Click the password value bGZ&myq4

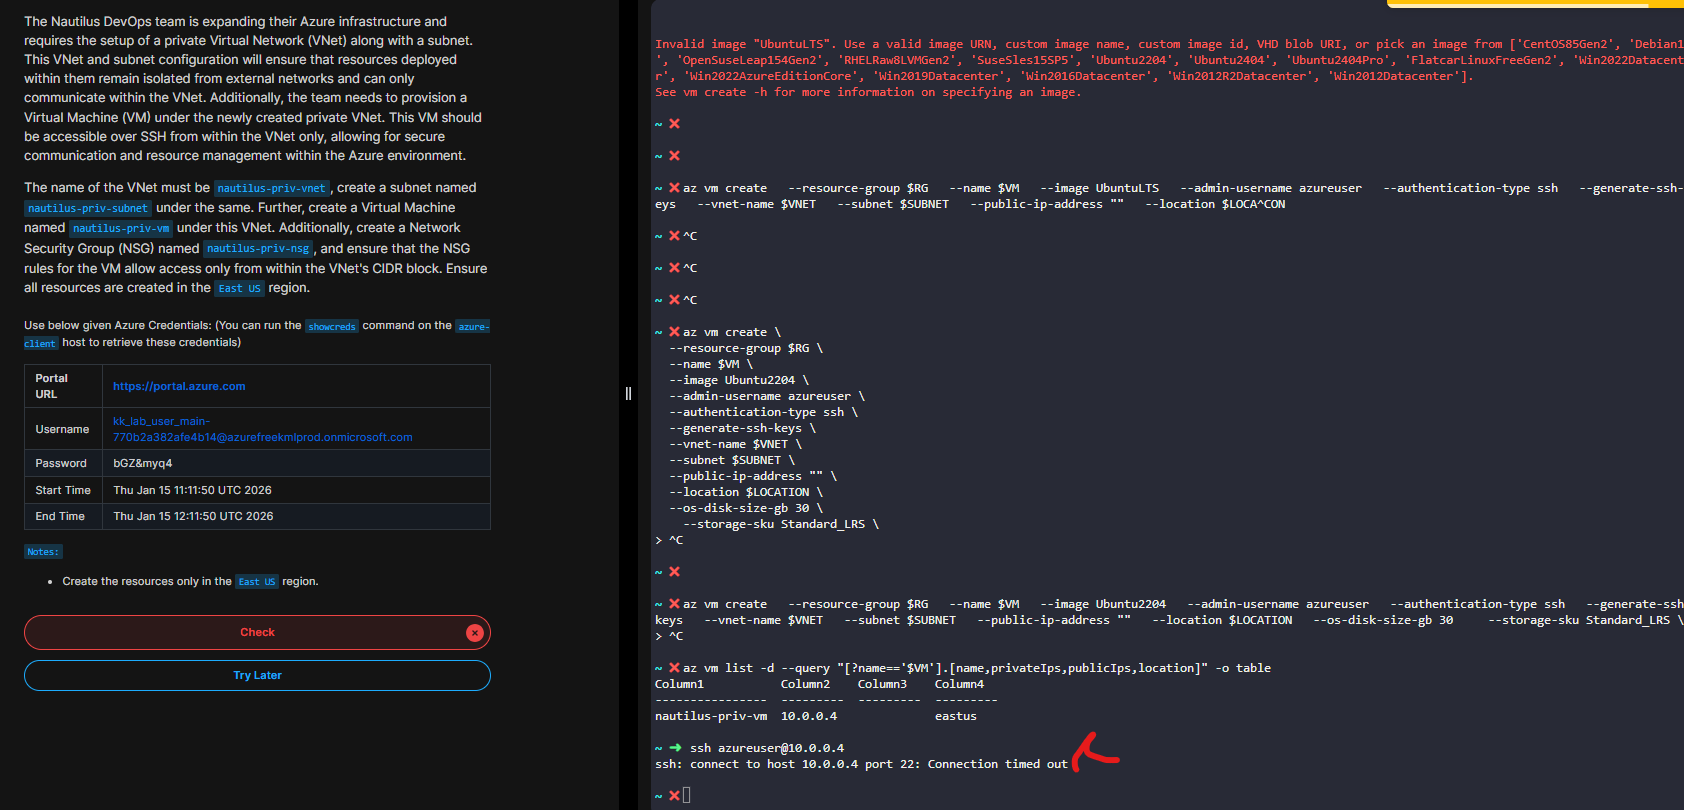[143, 463]
